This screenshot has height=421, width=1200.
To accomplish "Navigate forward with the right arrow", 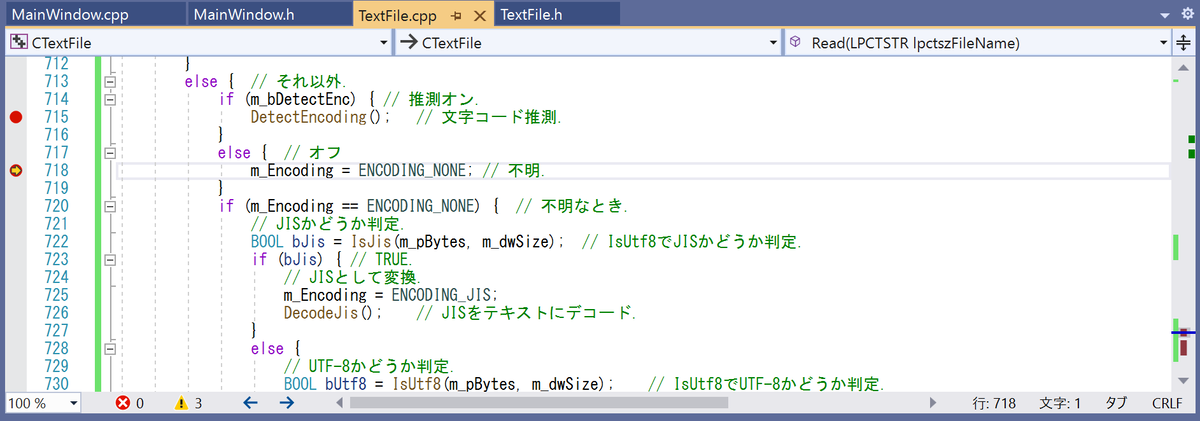I will tap(287, 403).
